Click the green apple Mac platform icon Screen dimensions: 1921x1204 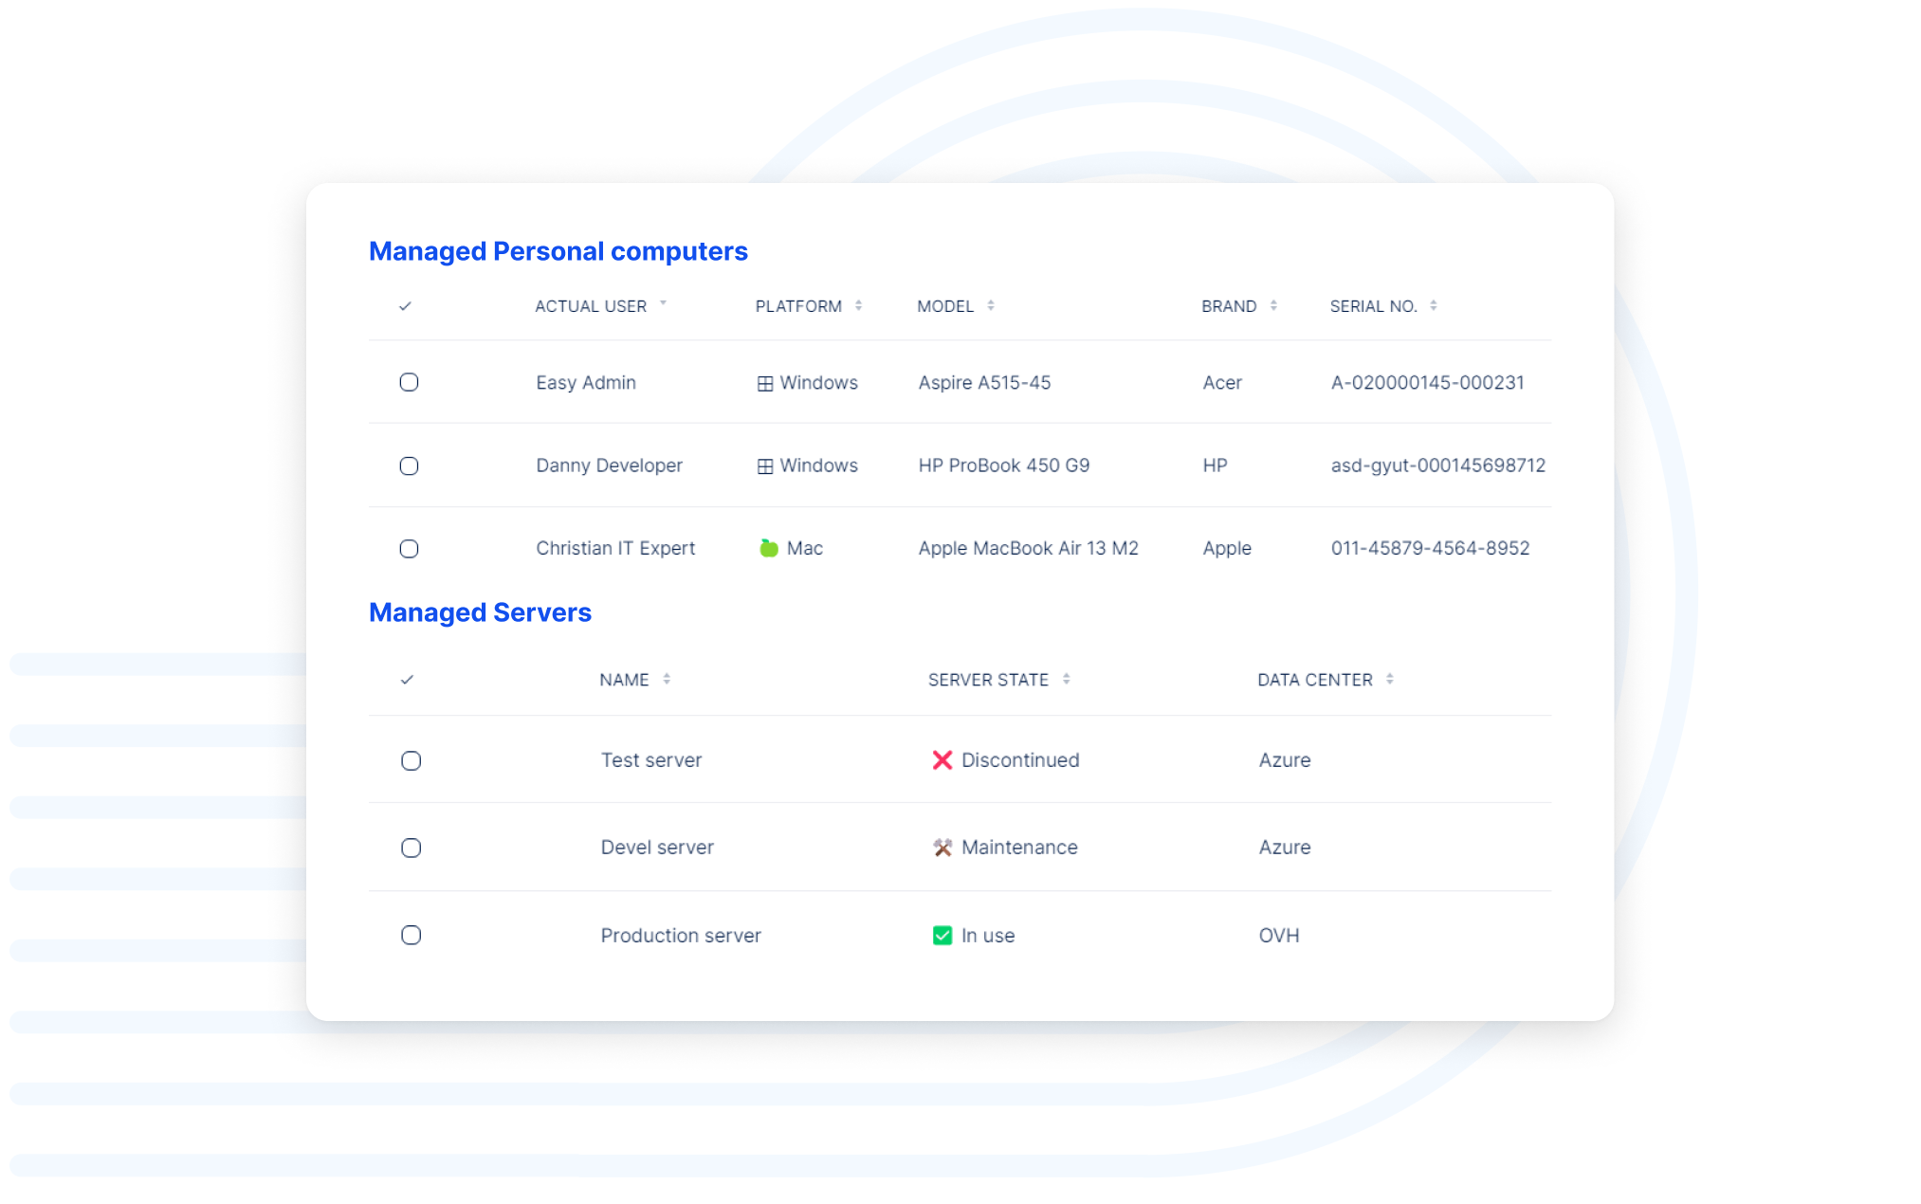pos(768,548)
